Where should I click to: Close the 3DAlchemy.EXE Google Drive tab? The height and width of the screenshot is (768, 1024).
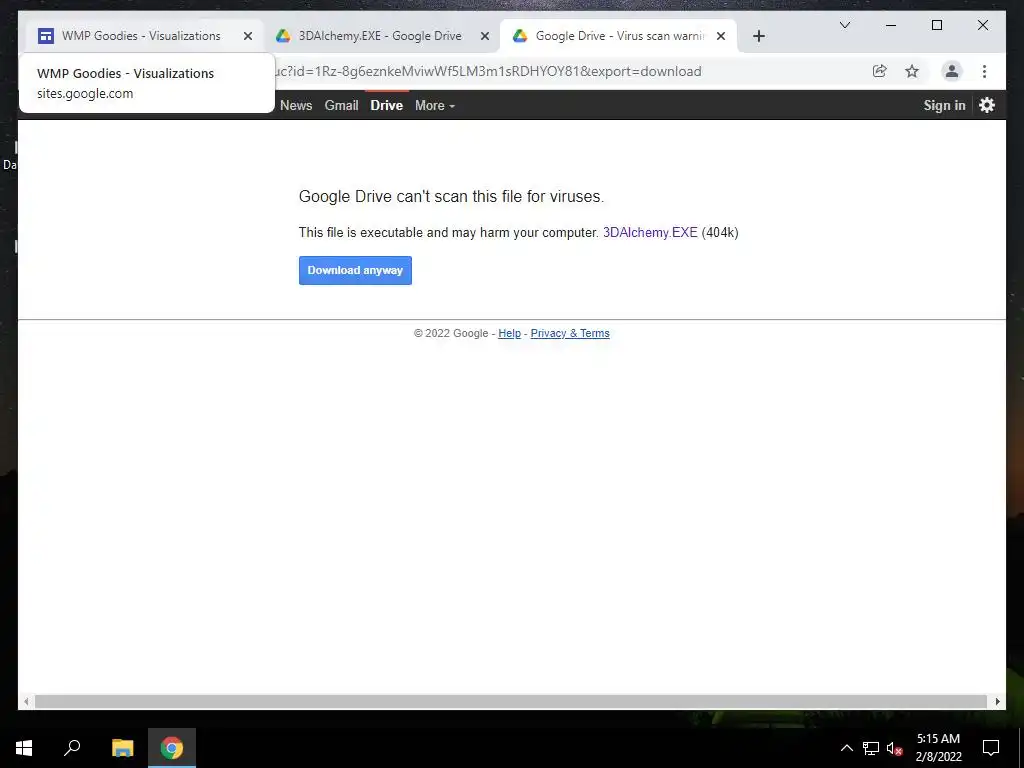(485, 37)
